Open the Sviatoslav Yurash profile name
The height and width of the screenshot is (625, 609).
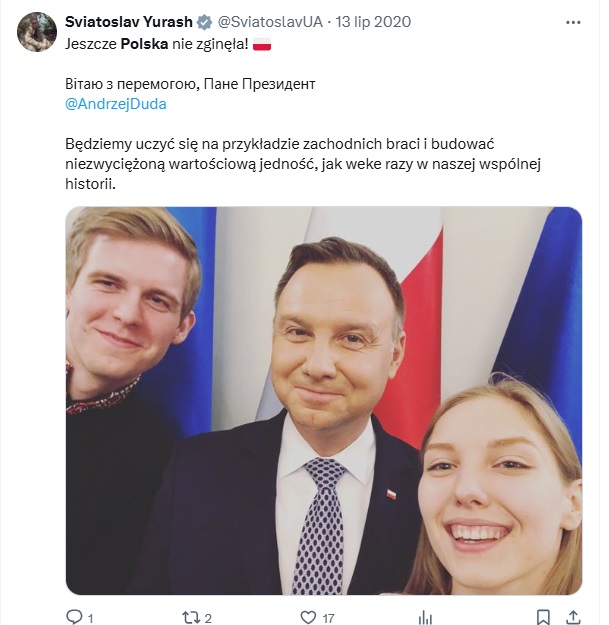coord(129,22)
